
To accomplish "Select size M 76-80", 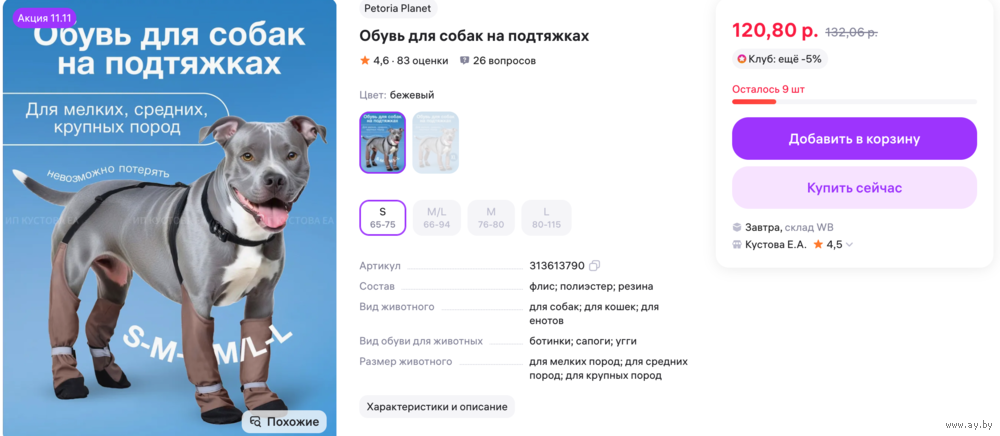I will (x=491, y=217).
